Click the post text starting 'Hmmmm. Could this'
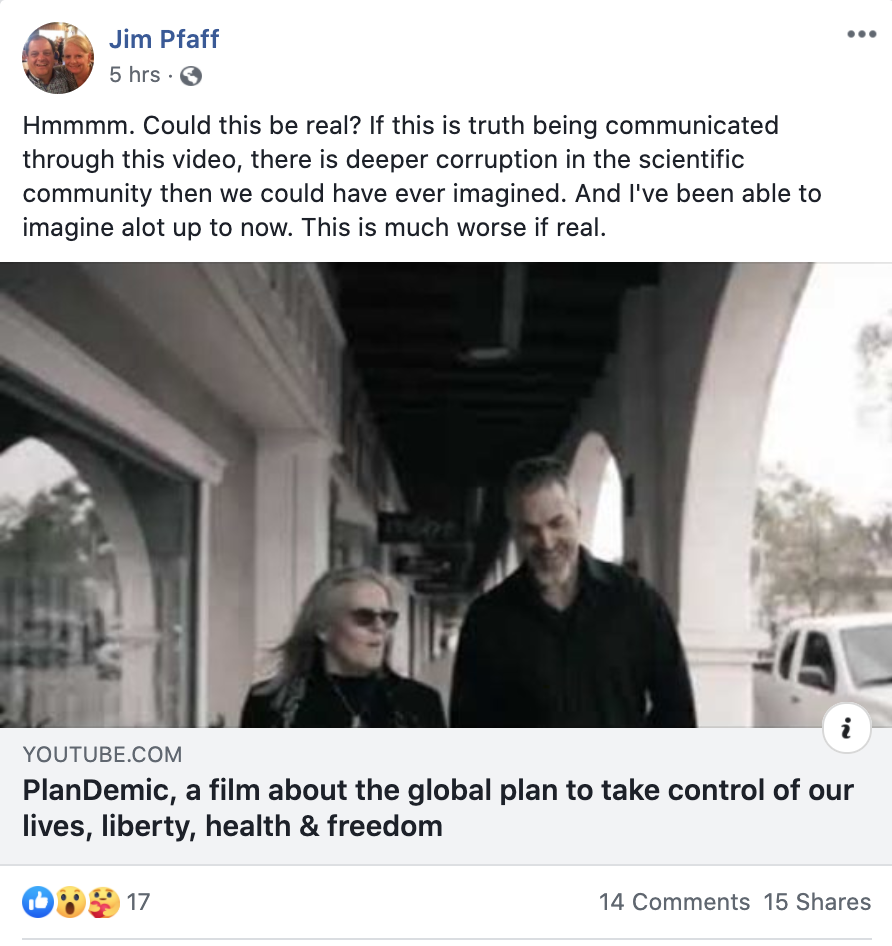 point(422,176)
